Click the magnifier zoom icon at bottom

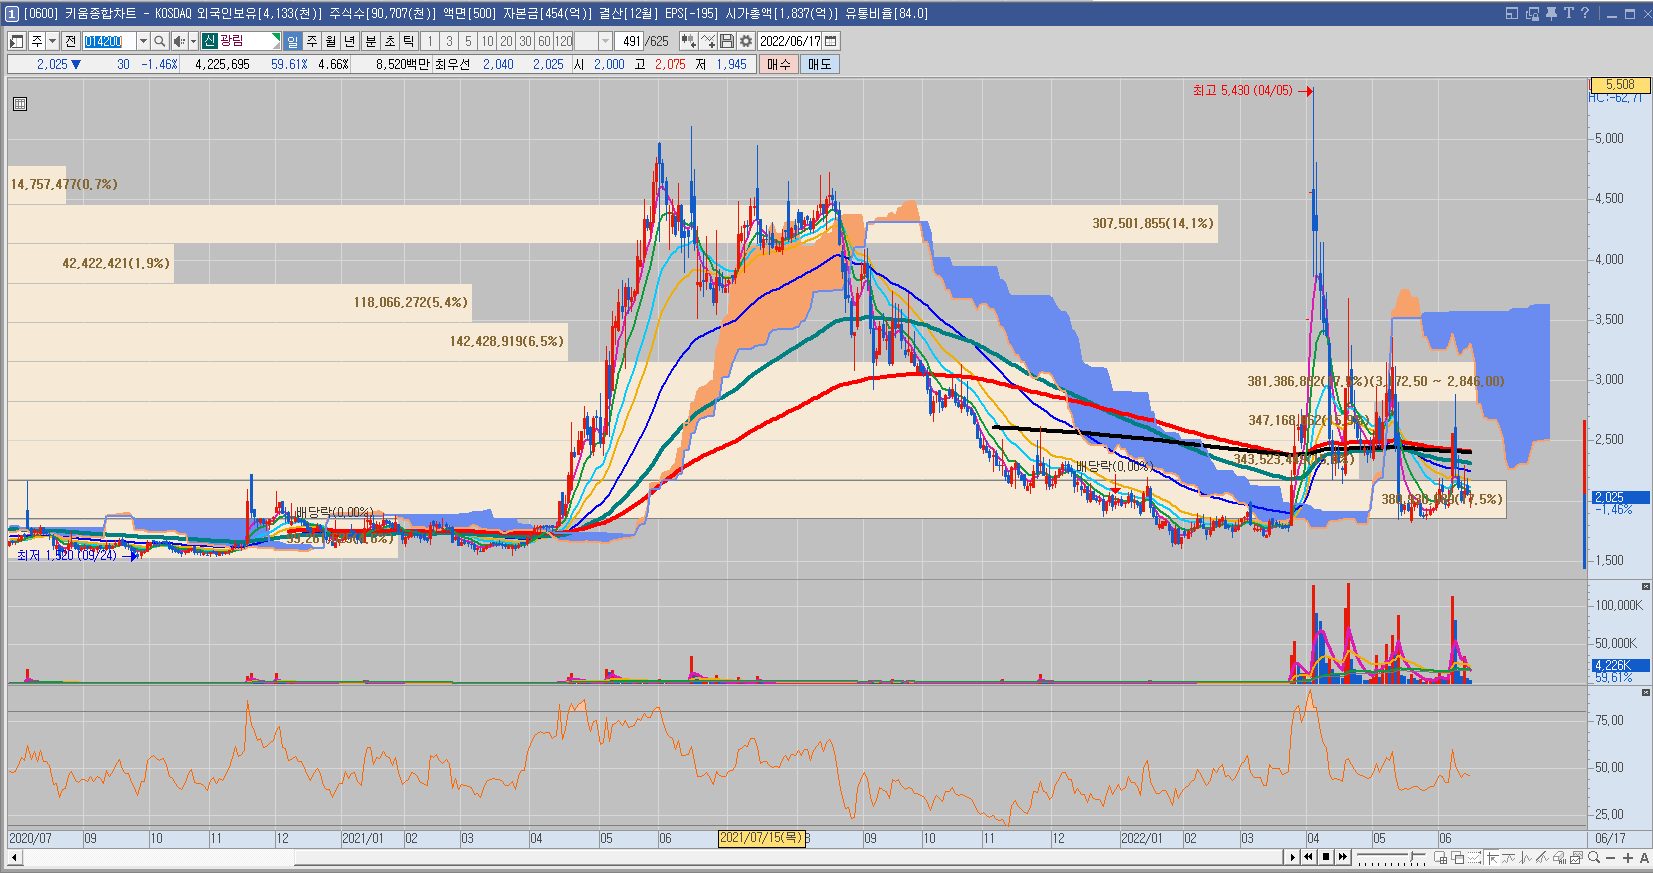click(x=1594, y=858)
